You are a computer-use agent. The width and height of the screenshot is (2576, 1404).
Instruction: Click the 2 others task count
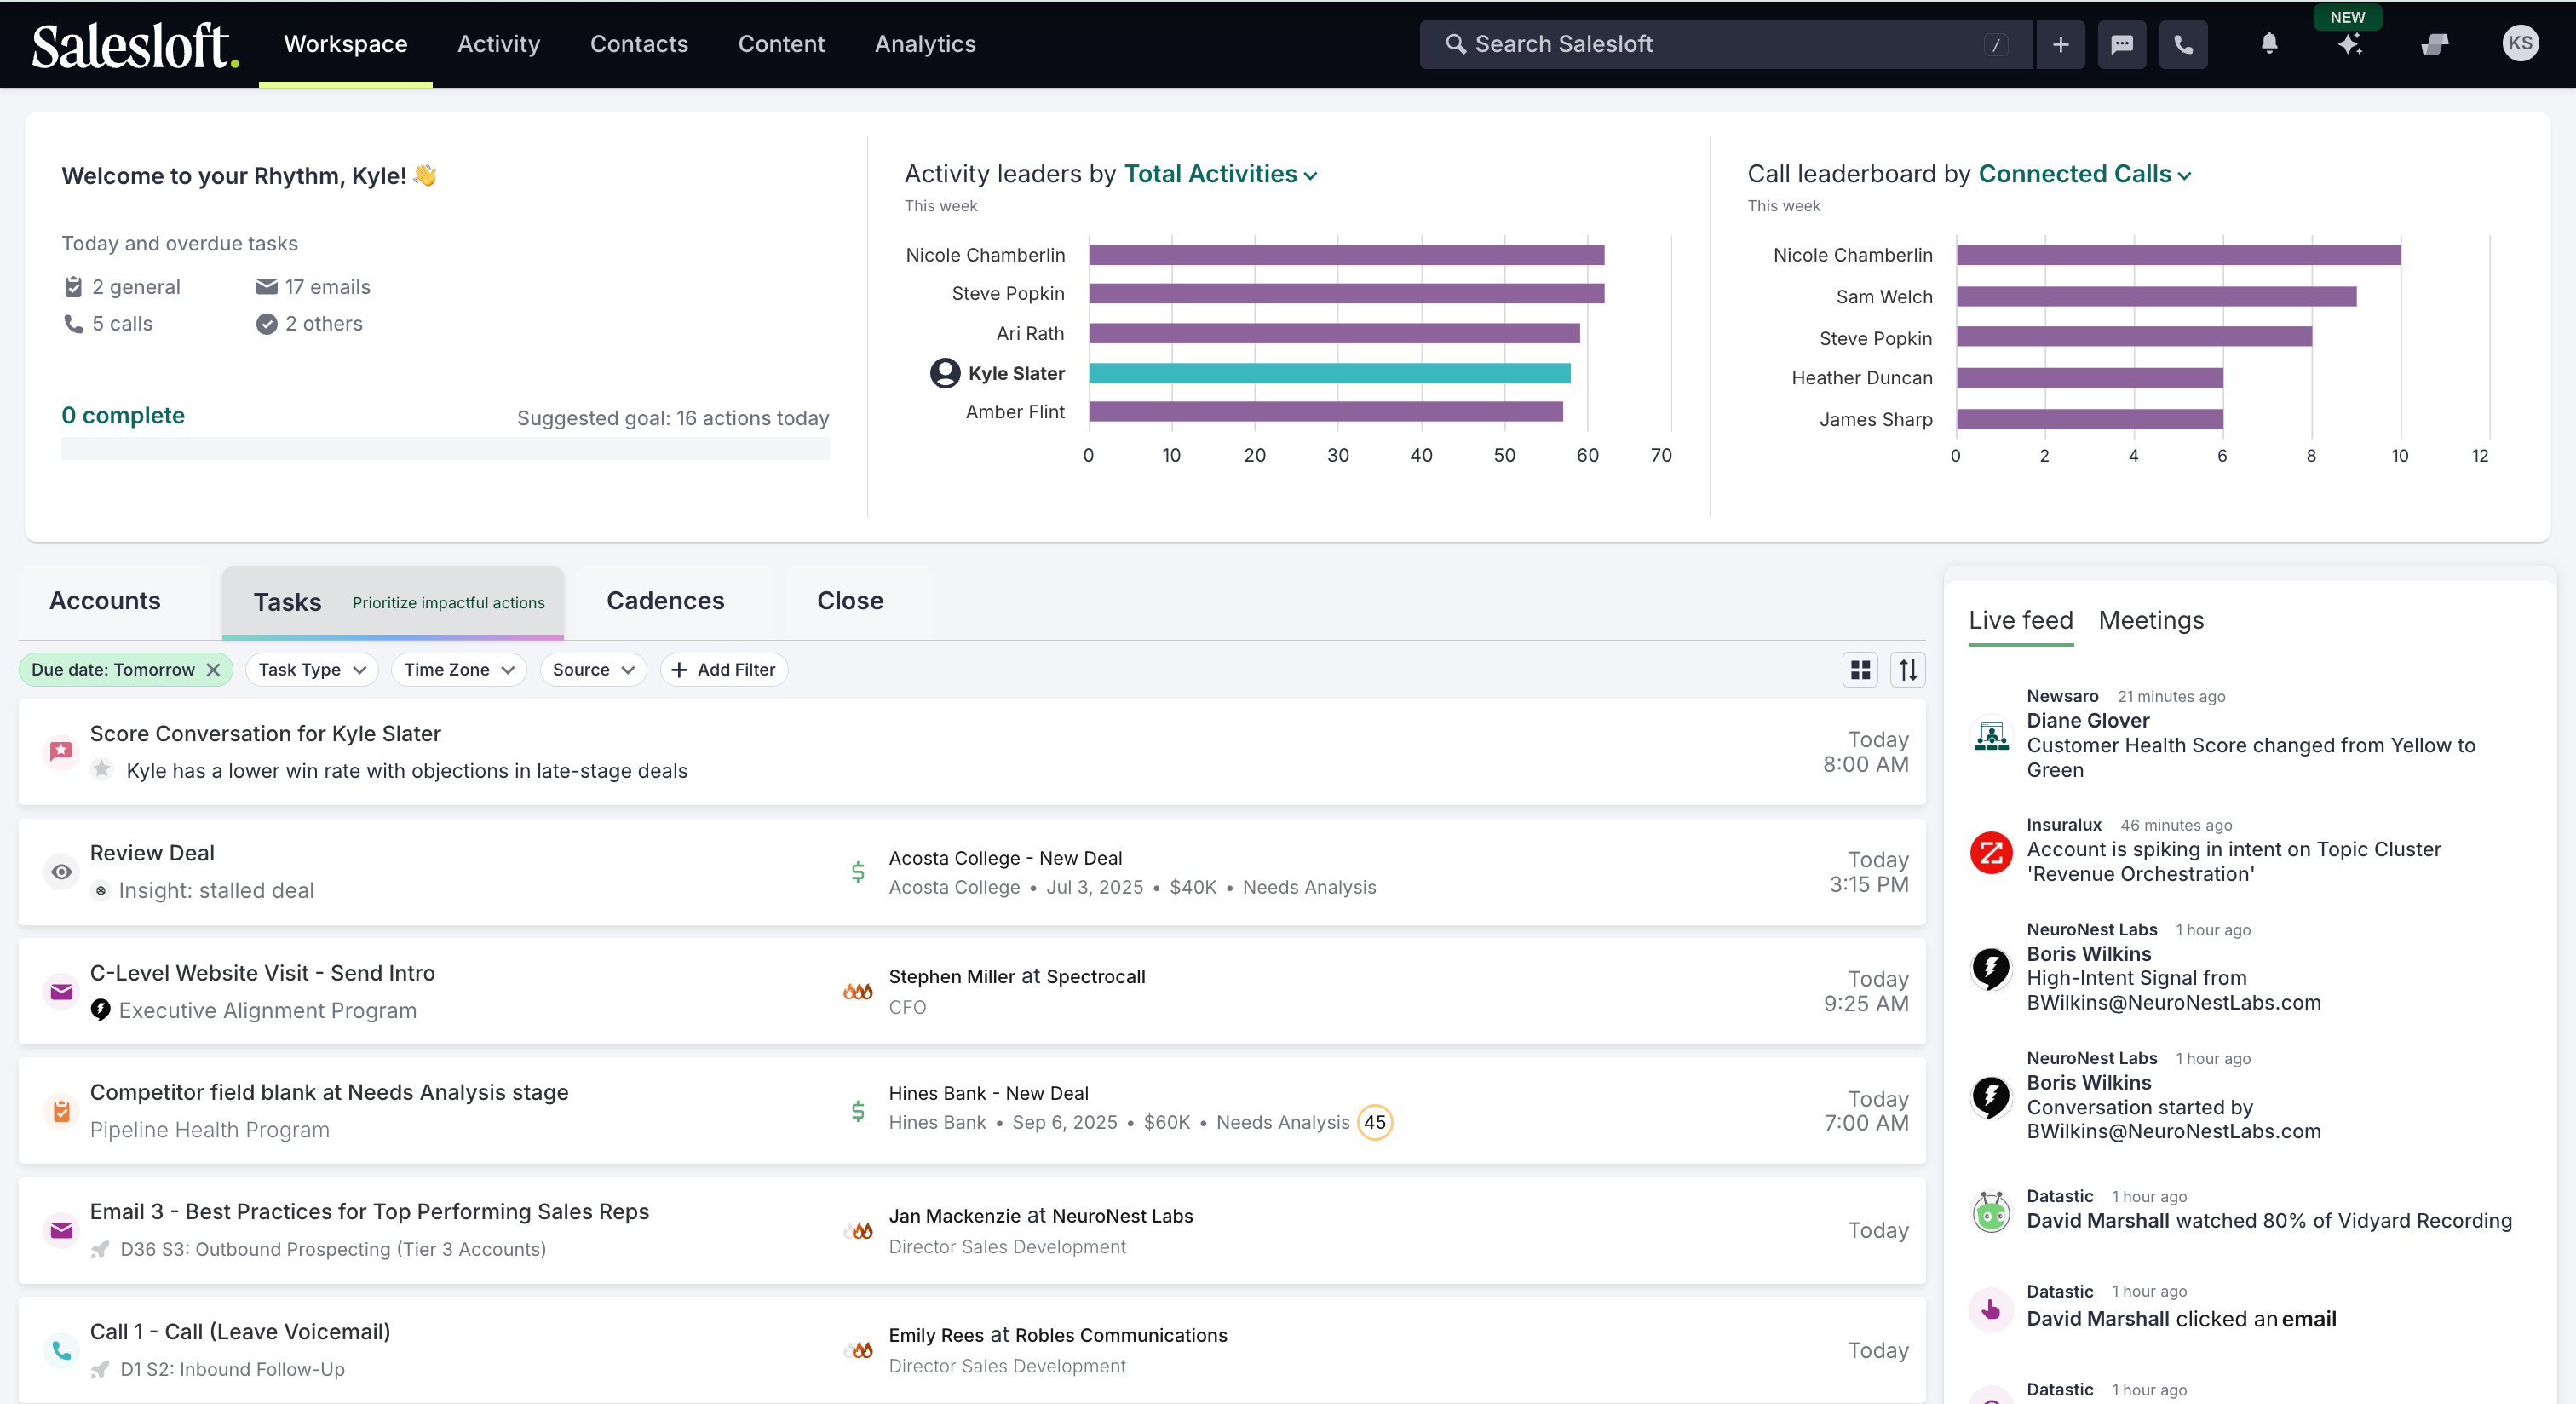309,324
